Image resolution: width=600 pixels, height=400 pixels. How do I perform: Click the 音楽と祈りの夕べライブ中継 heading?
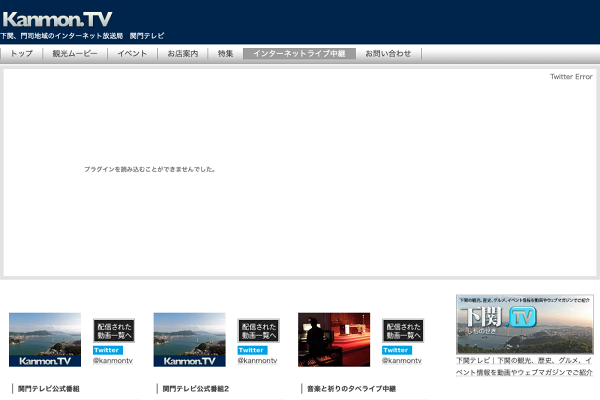click(x=351, y=389)
